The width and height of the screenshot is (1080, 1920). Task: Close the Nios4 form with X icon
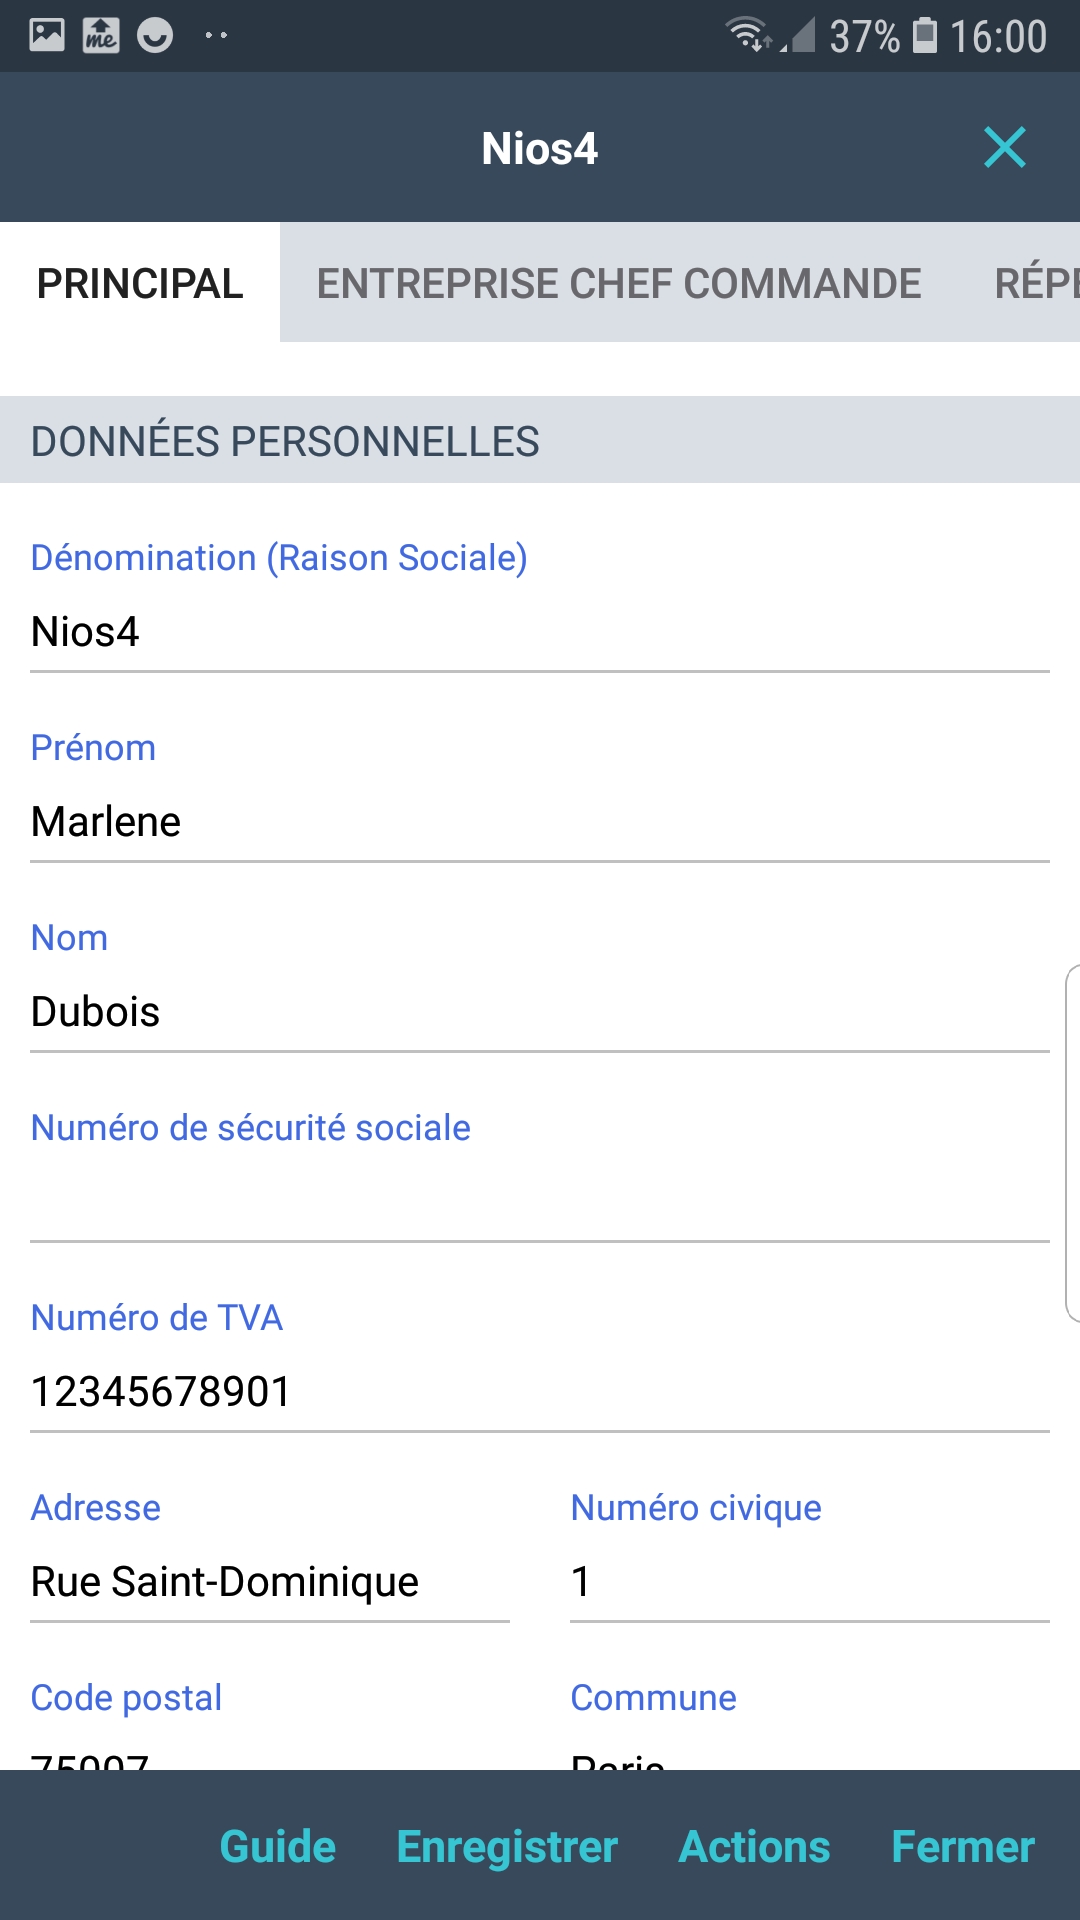[x=1004, y=148]
